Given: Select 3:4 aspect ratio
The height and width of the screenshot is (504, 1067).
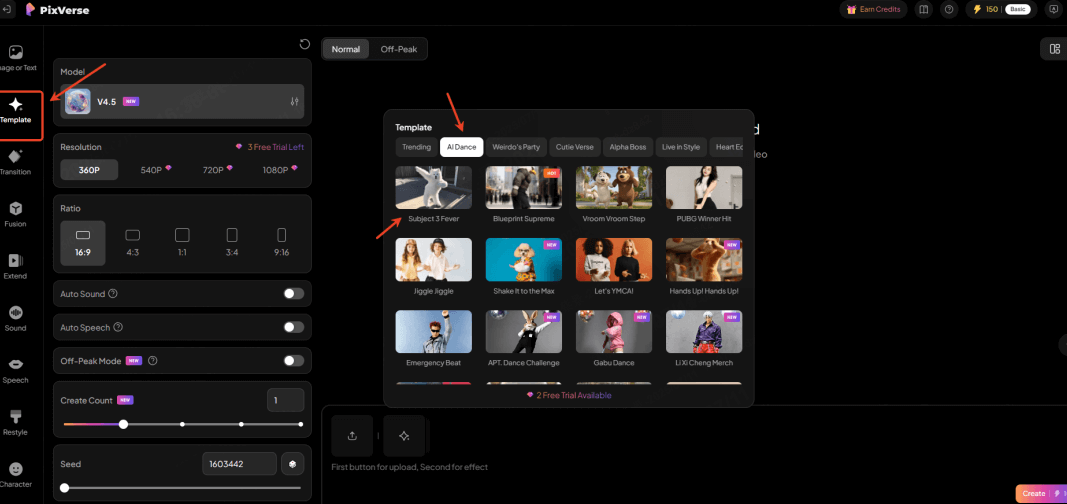Looking at the screenshot, I should [232, 243].
